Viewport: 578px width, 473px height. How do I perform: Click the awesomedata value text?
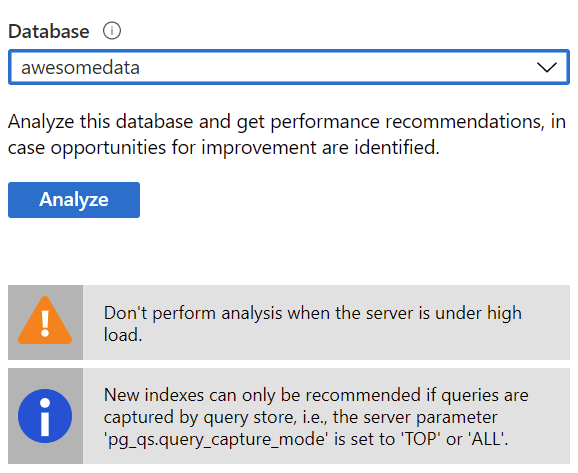click(x=80, y=67)
